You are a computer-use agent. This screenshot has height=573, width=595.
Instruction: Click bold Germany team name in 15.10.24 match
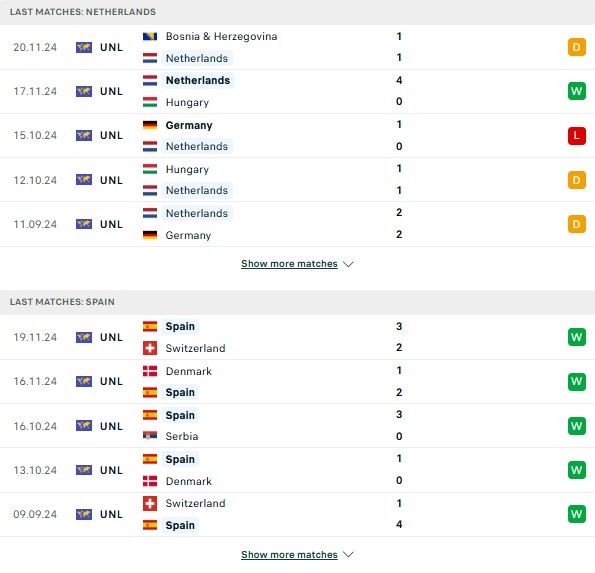coord(189,125)
